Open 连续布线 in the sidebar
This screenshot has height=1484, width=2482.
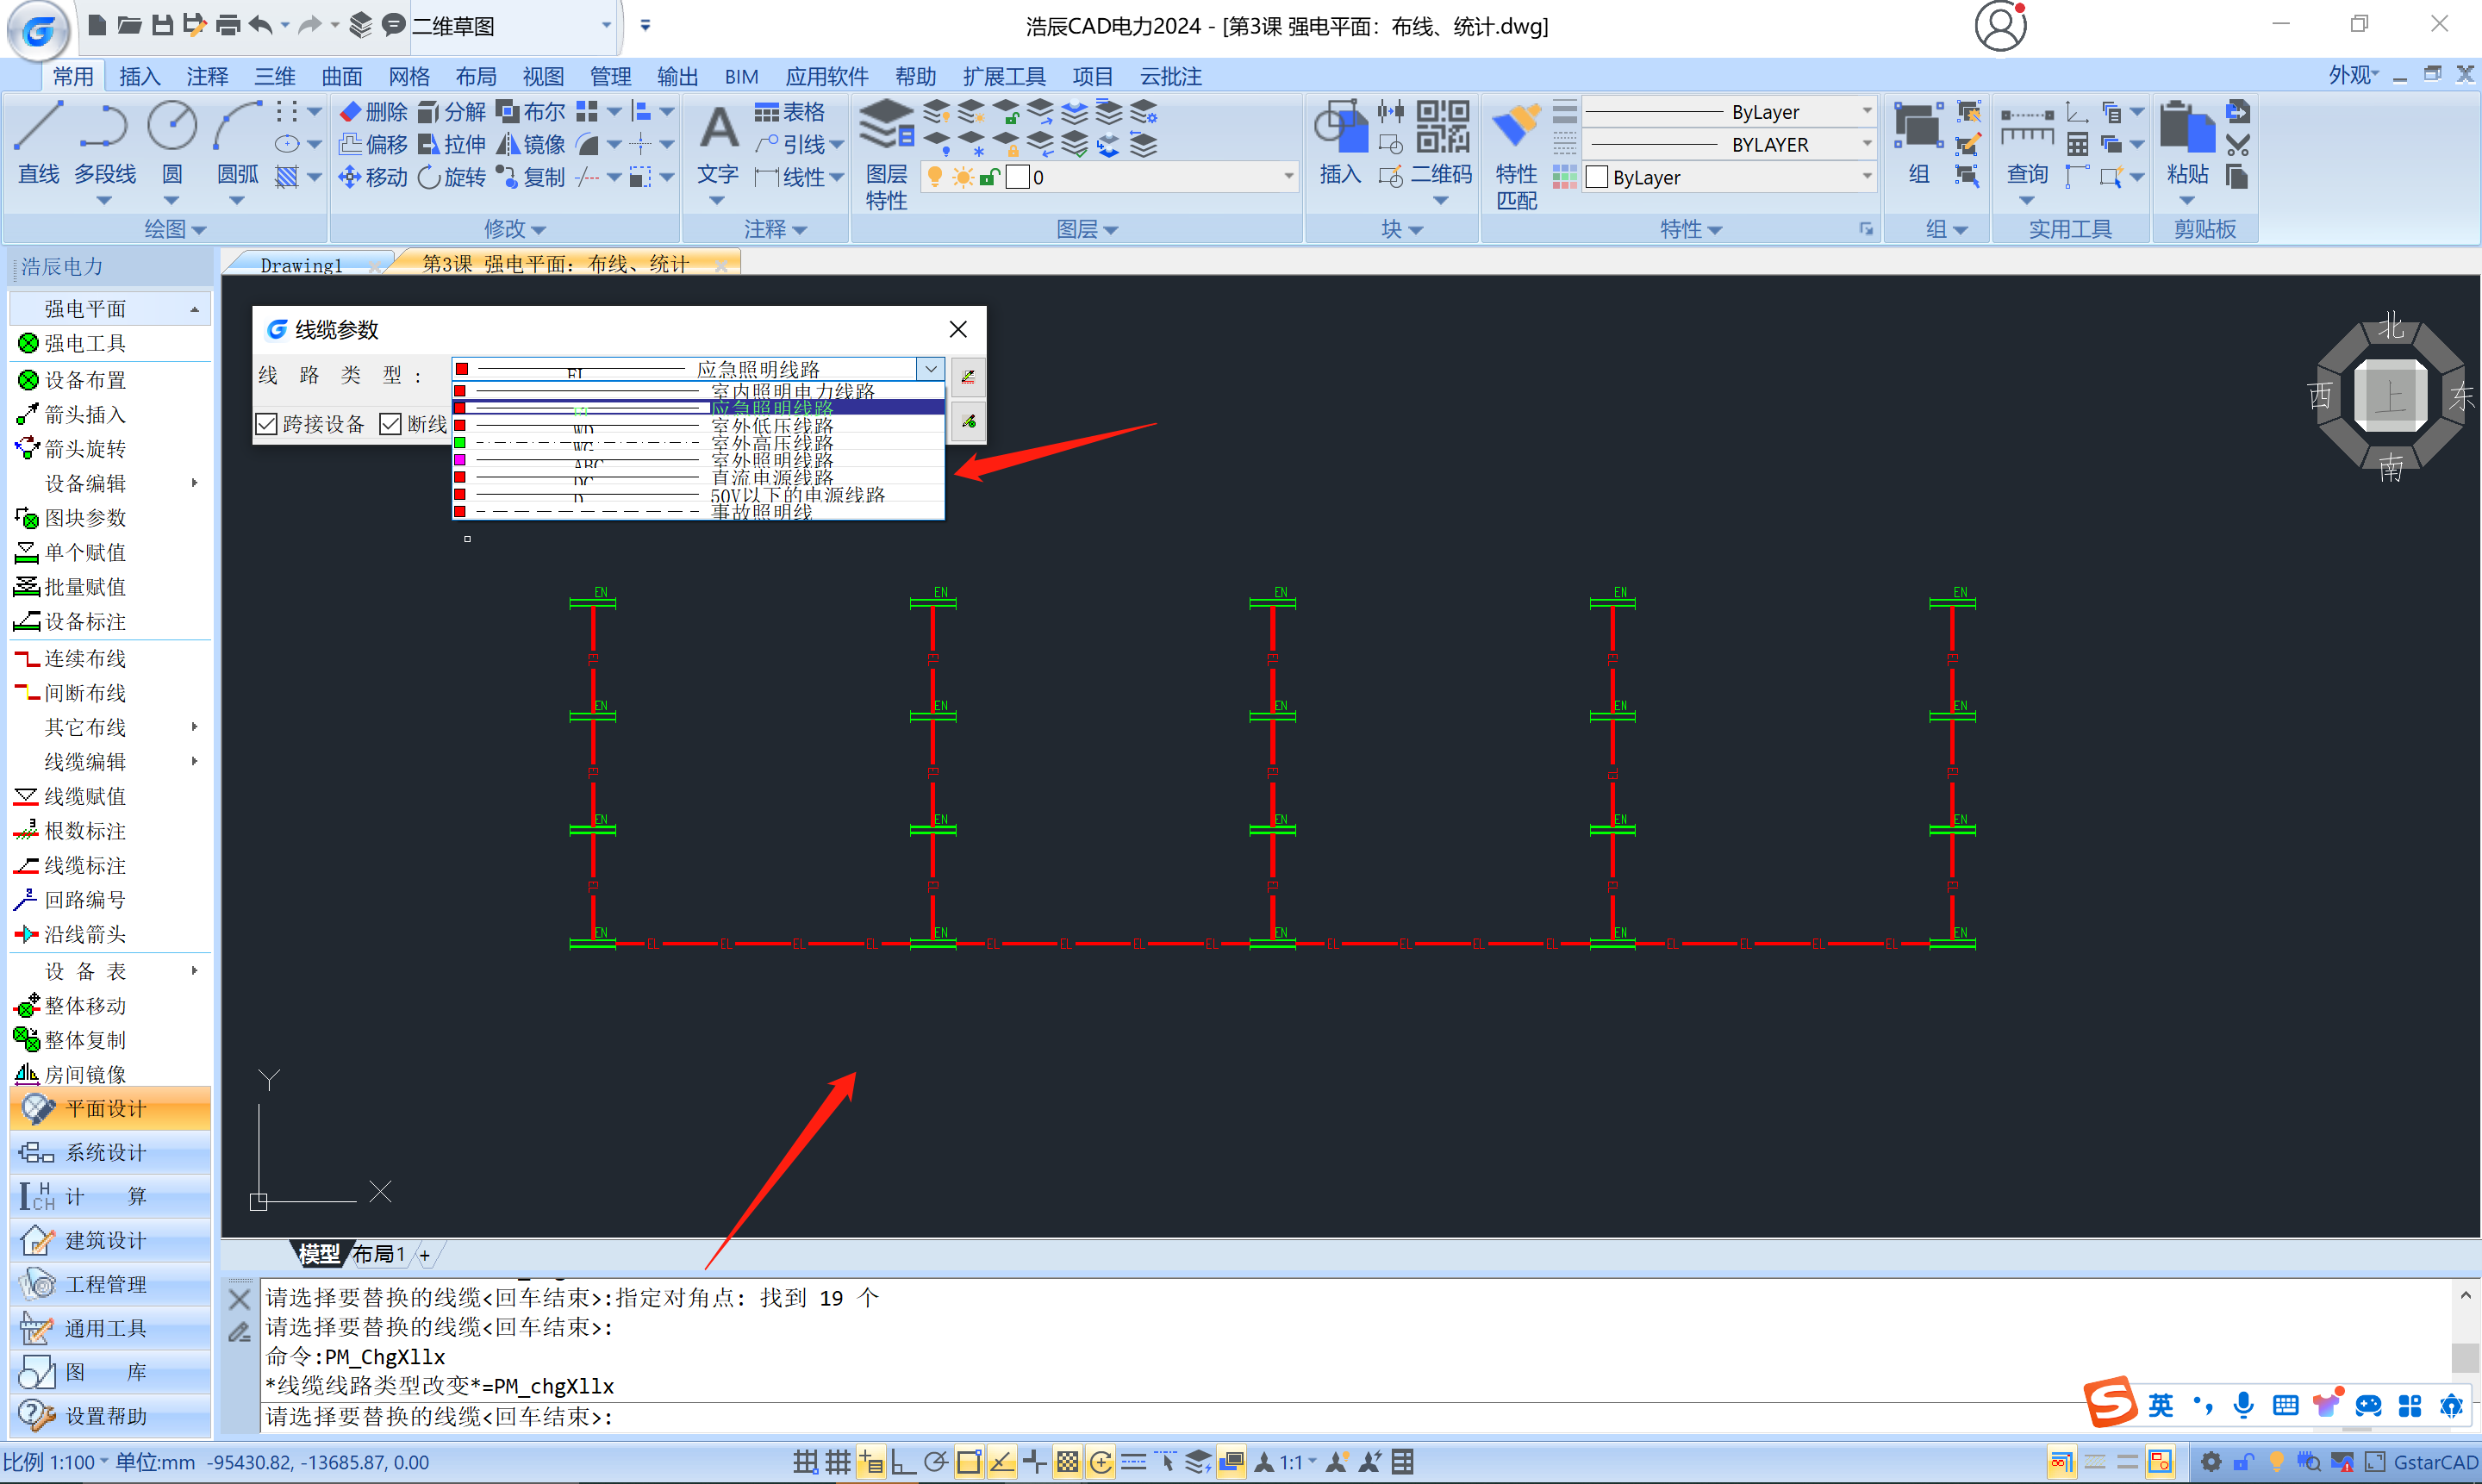pyautogui.click(x=84, y=658)
